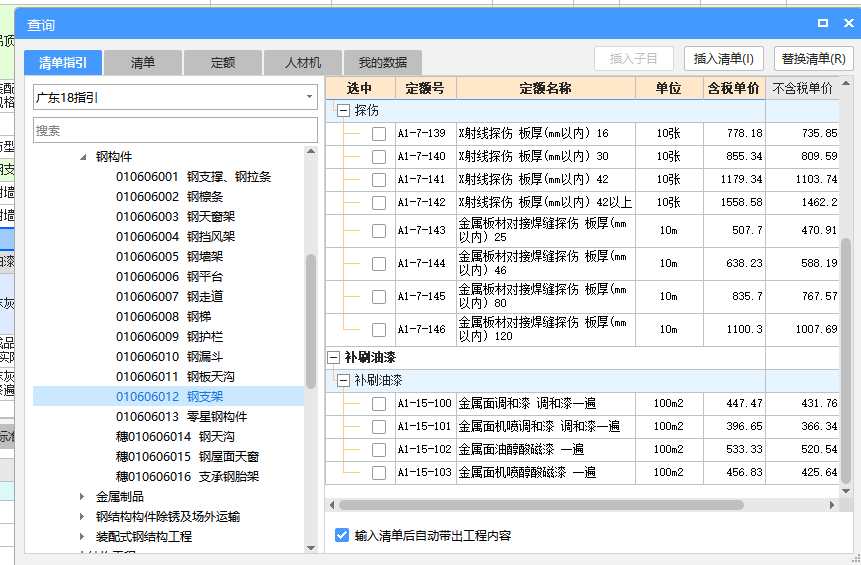Click cell X射线探伤 板厚(mm以内) 16
This screenshot has width=861, height=565.
click(546, 133)
